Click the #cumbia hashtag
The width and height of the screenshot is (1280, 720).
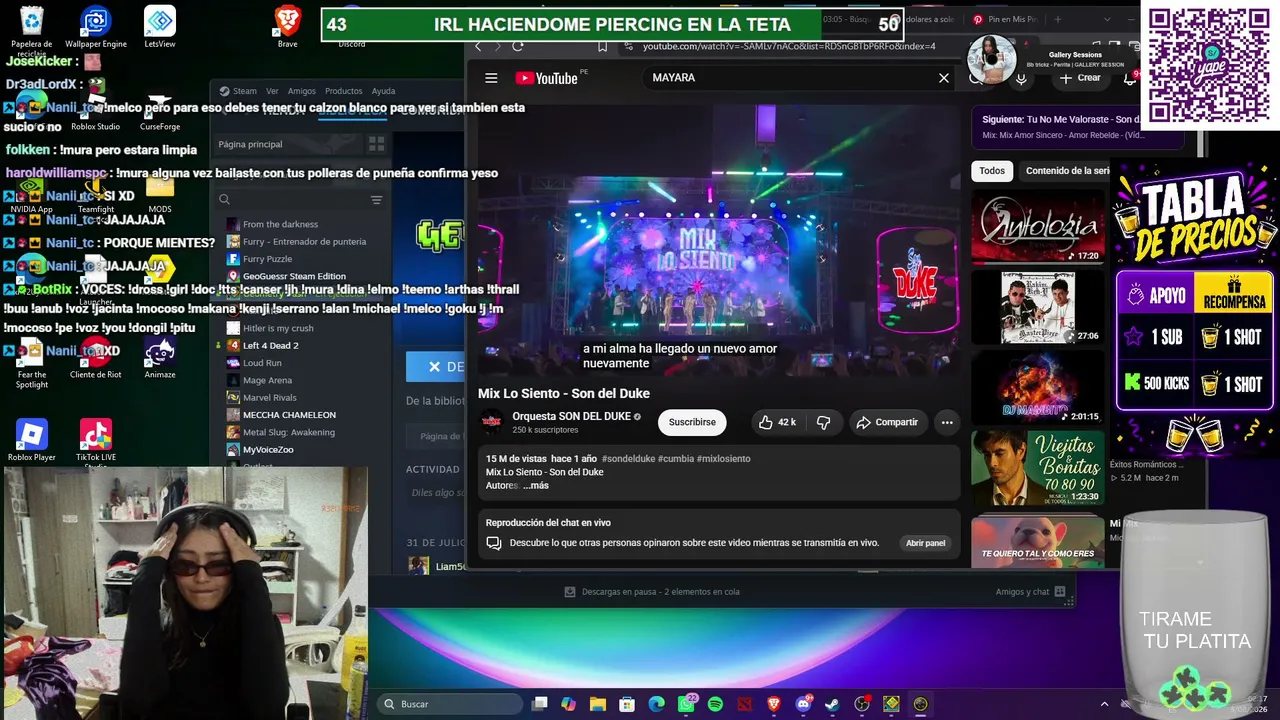(x=675, y=459)
